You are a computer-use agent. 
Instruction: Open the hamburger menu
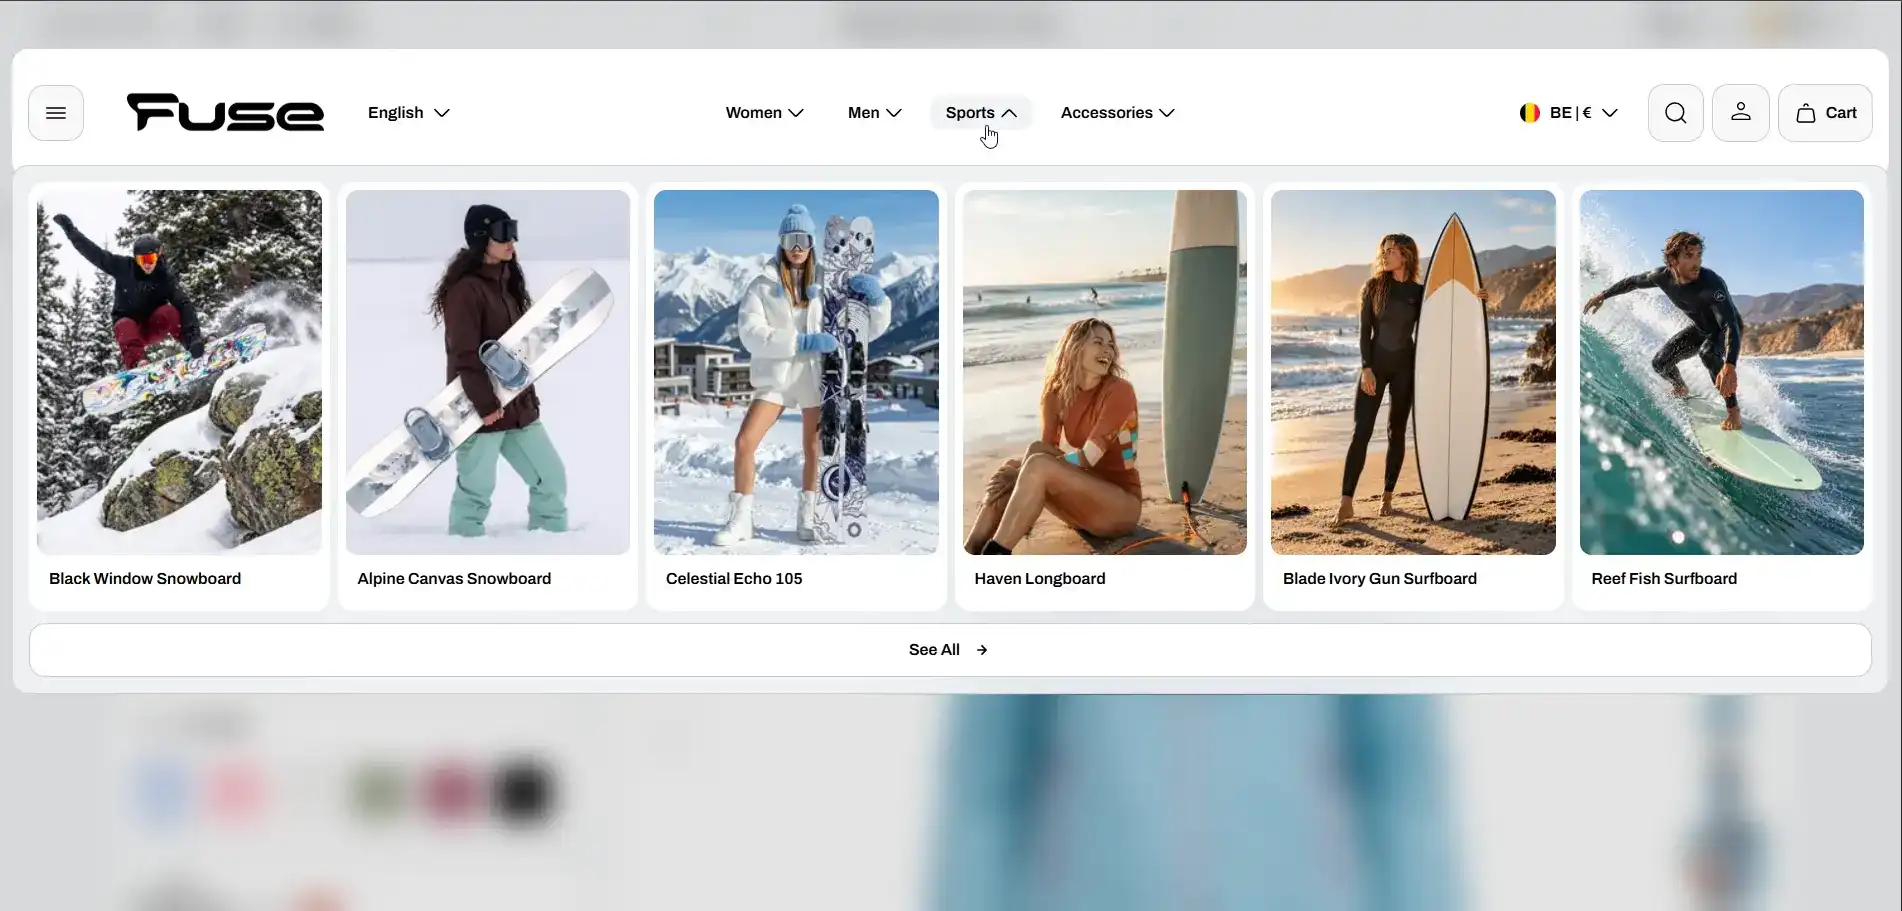tap(56, 113)
